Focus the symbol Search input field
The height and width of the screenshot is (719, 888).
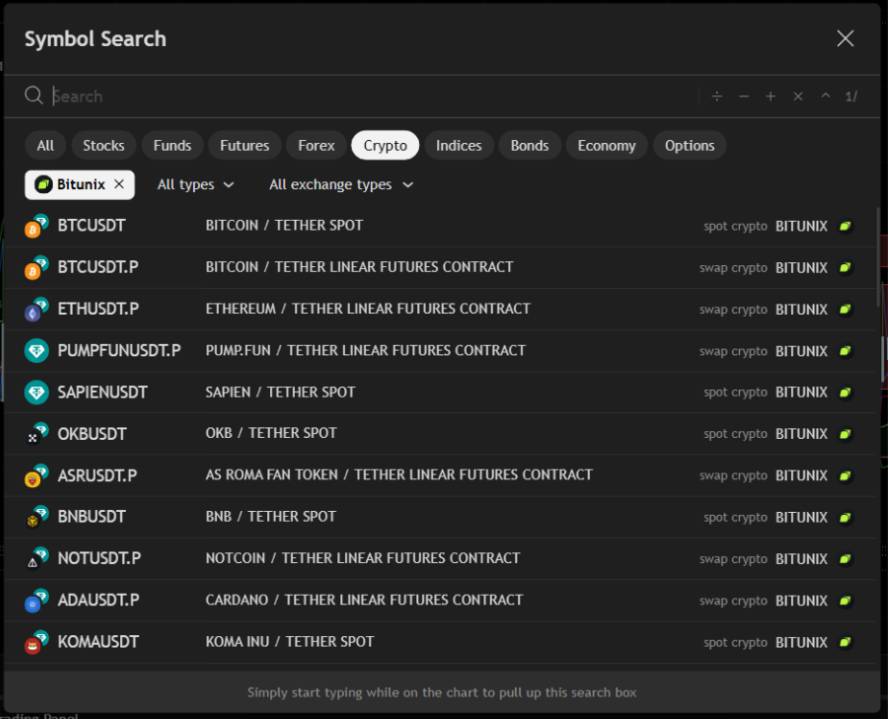370,97
